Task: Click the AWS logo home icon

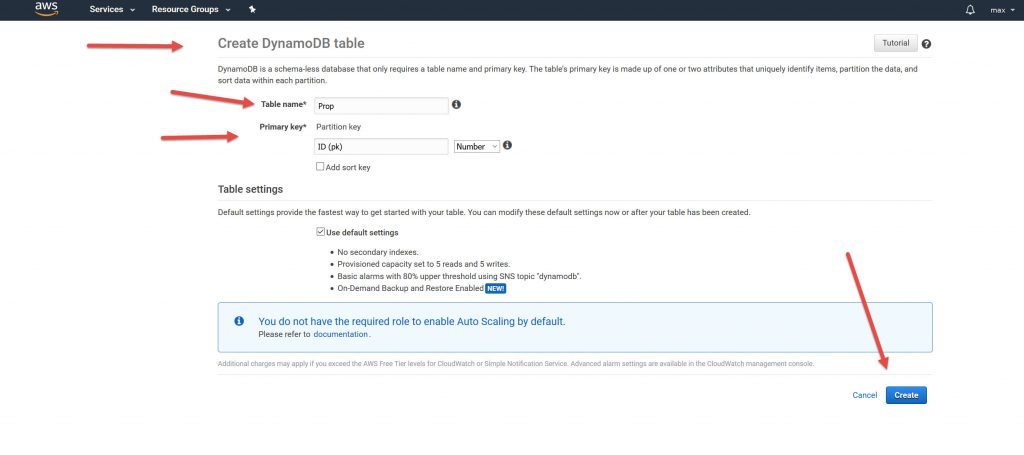Action: pyautogui.click(x=47, y=9)
